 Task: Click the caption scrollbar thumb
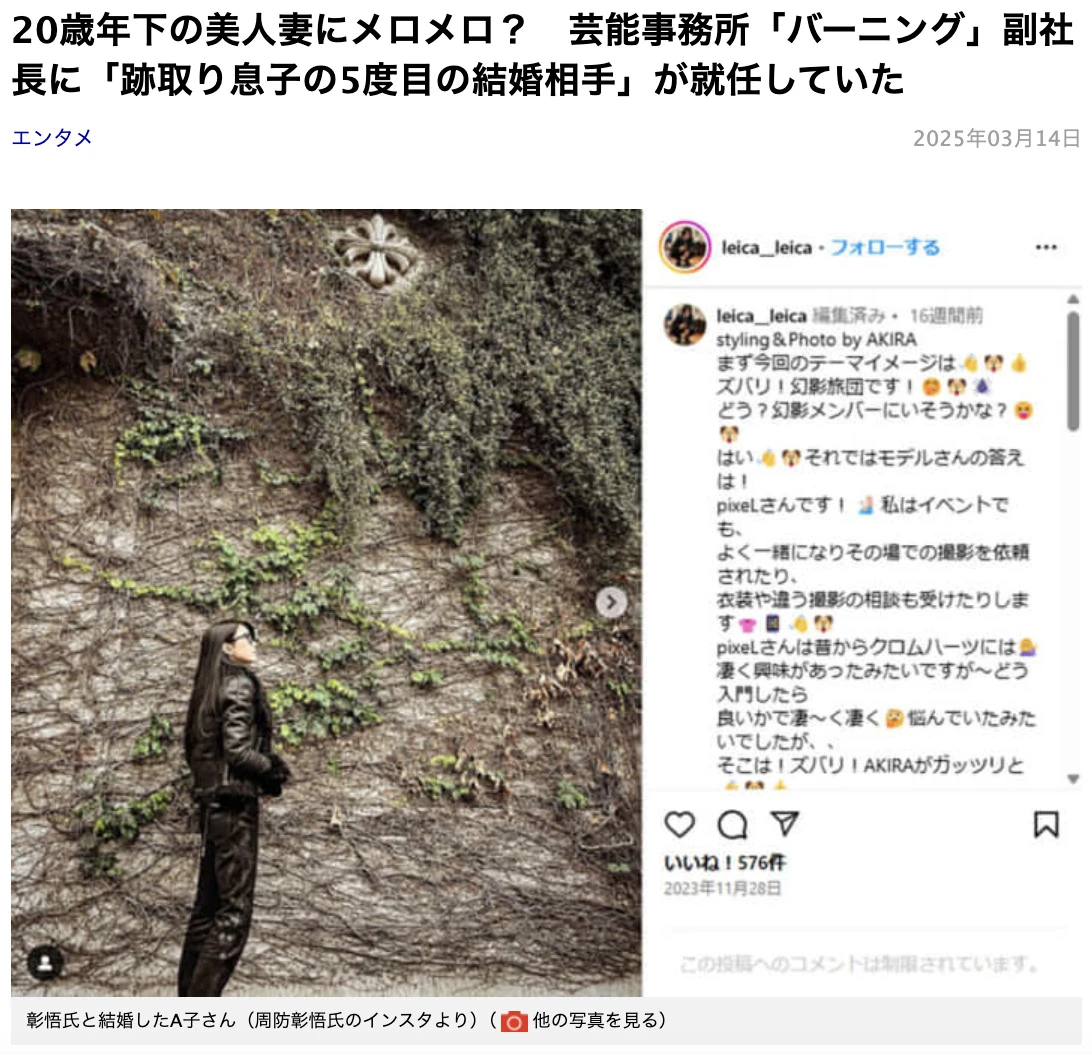point(1073,371)
